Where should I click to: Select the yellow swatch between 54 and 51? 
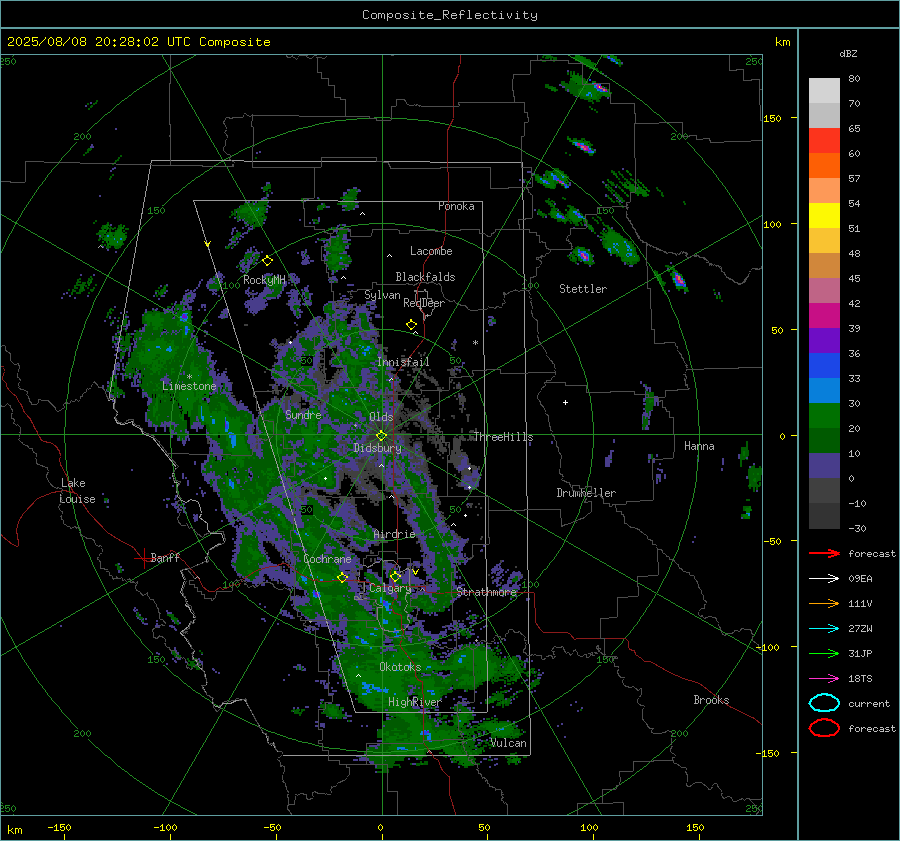[824, 215]
